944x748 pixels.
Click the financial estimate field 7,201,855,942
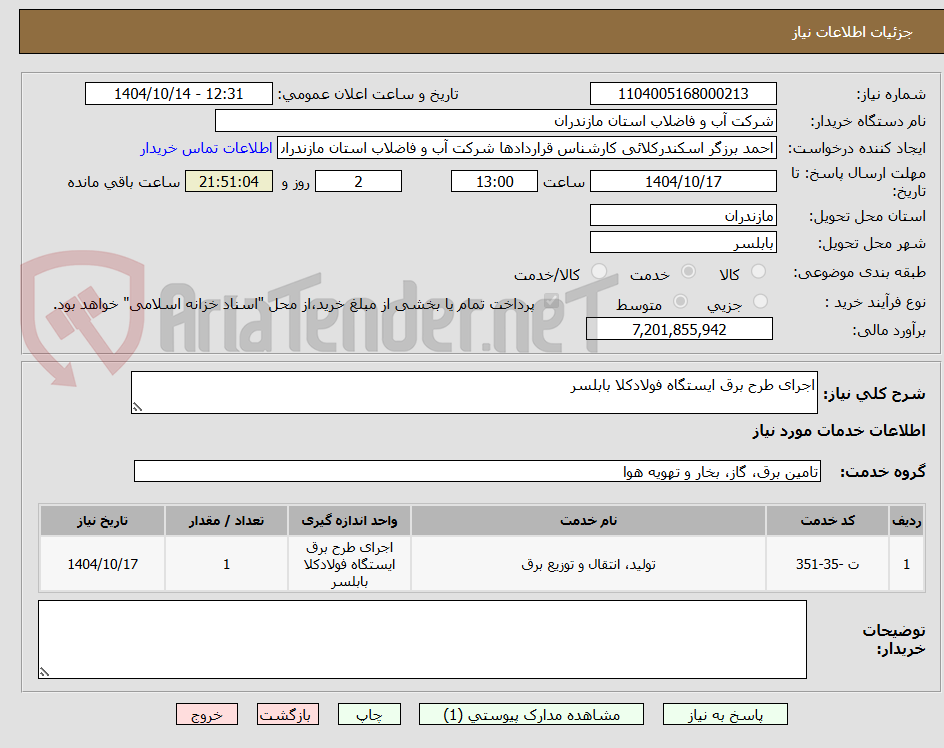pyautogui.click(x=679, y=329)
